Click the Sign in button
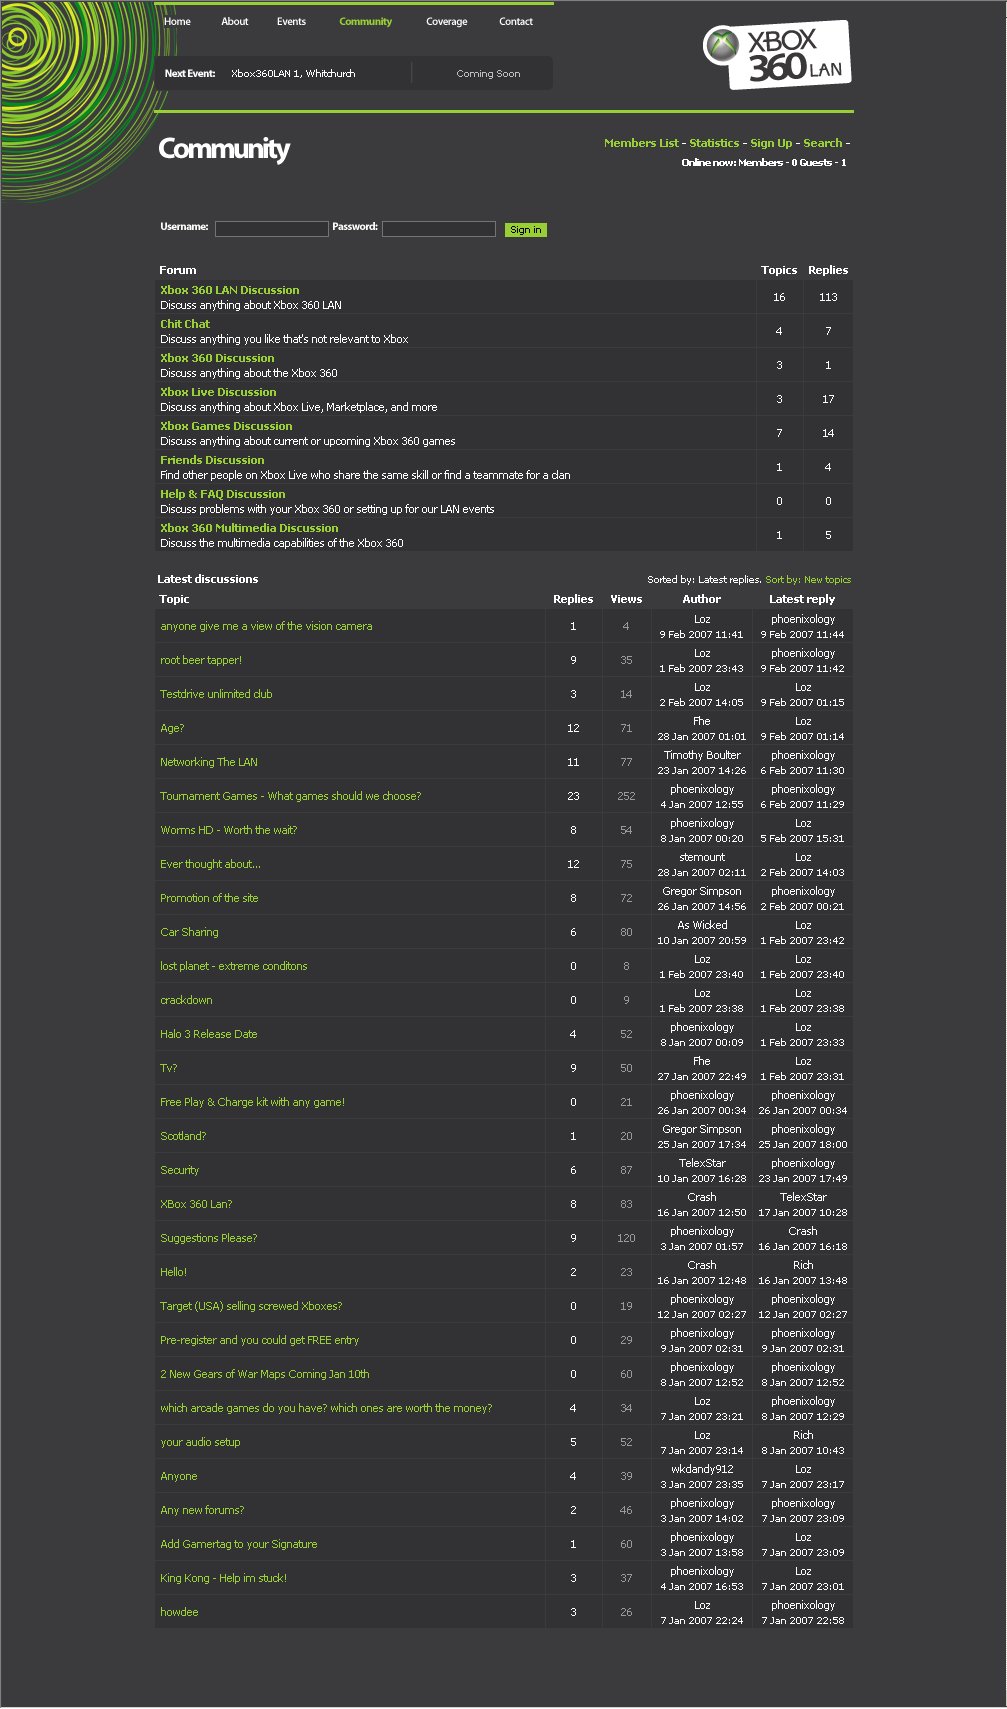 tap(526, 230)
